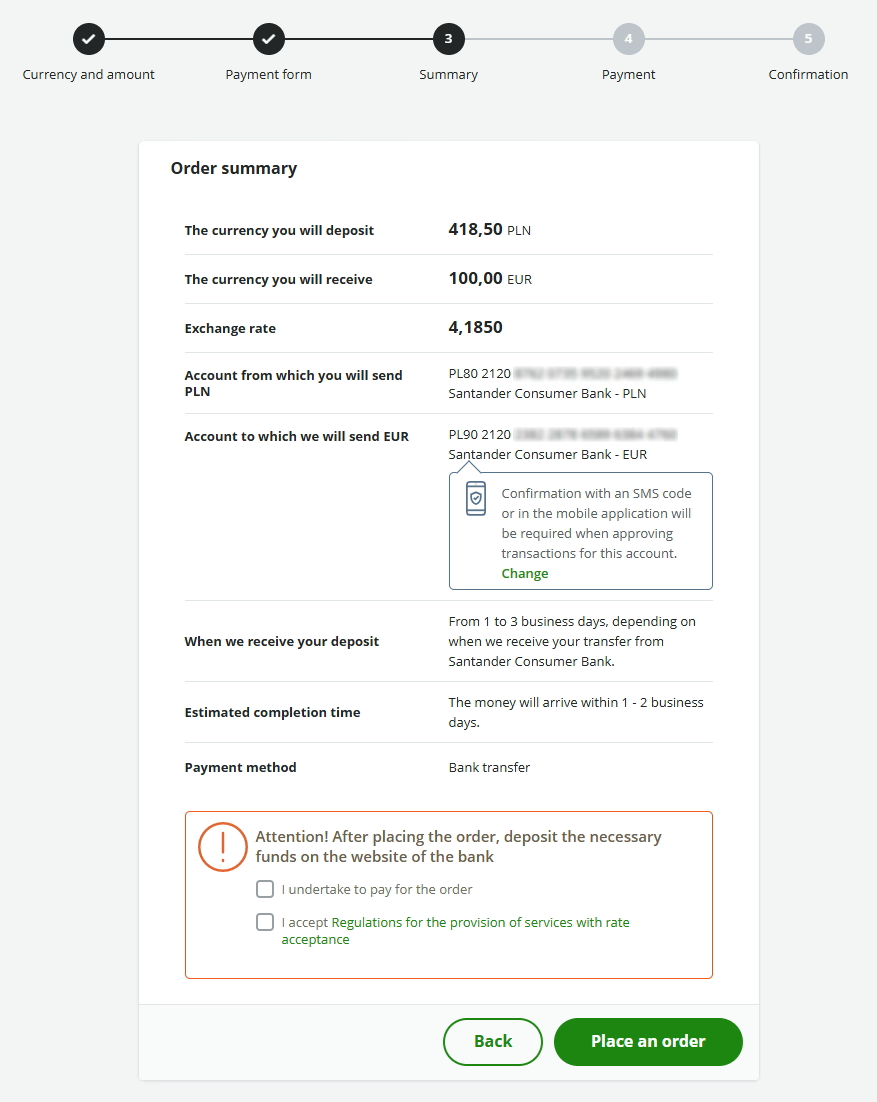Check 'I undertake to pay for the order'
877x1102 pixels.
pyautogui.click(x=265, y=889)
